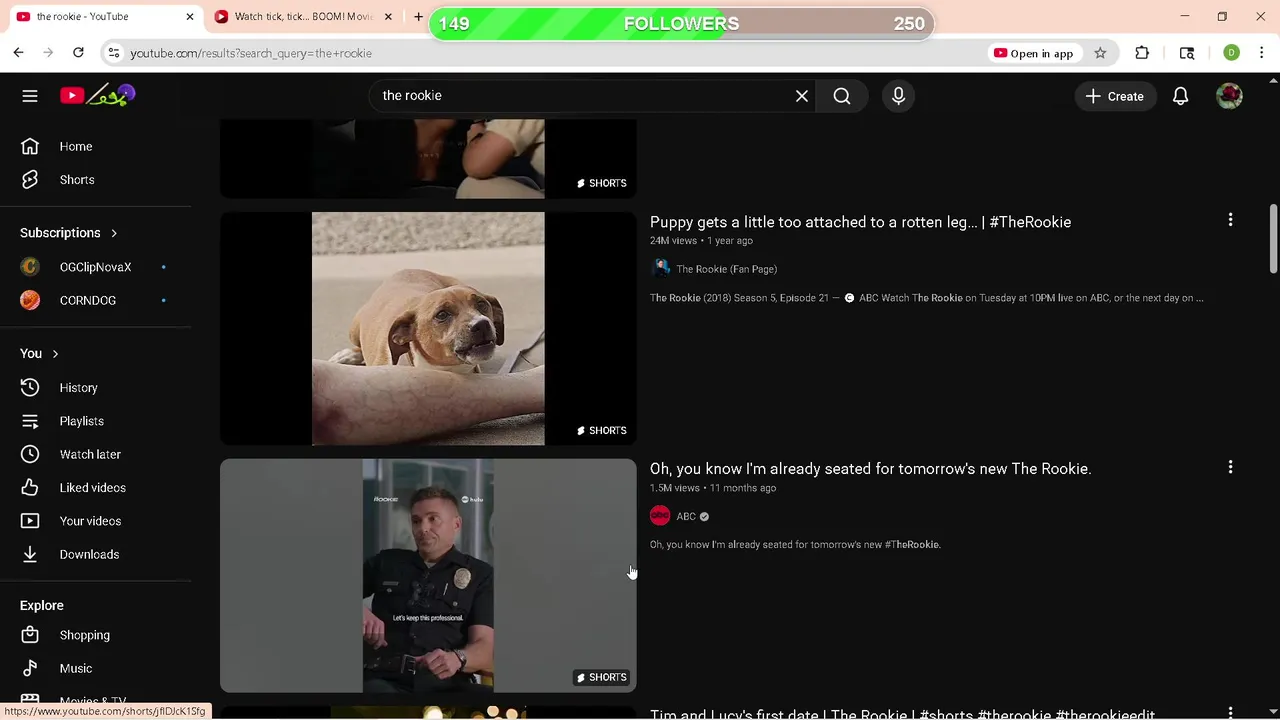The width and height of the screenshot is (1280, 720).
Task: Open the 'Puppy gets a little too attached' title
Action: coord(860,222)
